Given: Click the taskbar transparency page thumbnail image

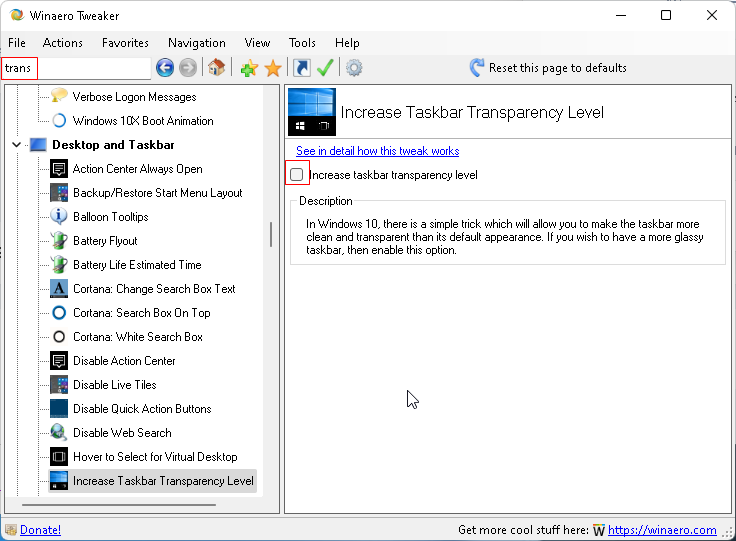Looking at the screenshot, I should coord(312,112).
